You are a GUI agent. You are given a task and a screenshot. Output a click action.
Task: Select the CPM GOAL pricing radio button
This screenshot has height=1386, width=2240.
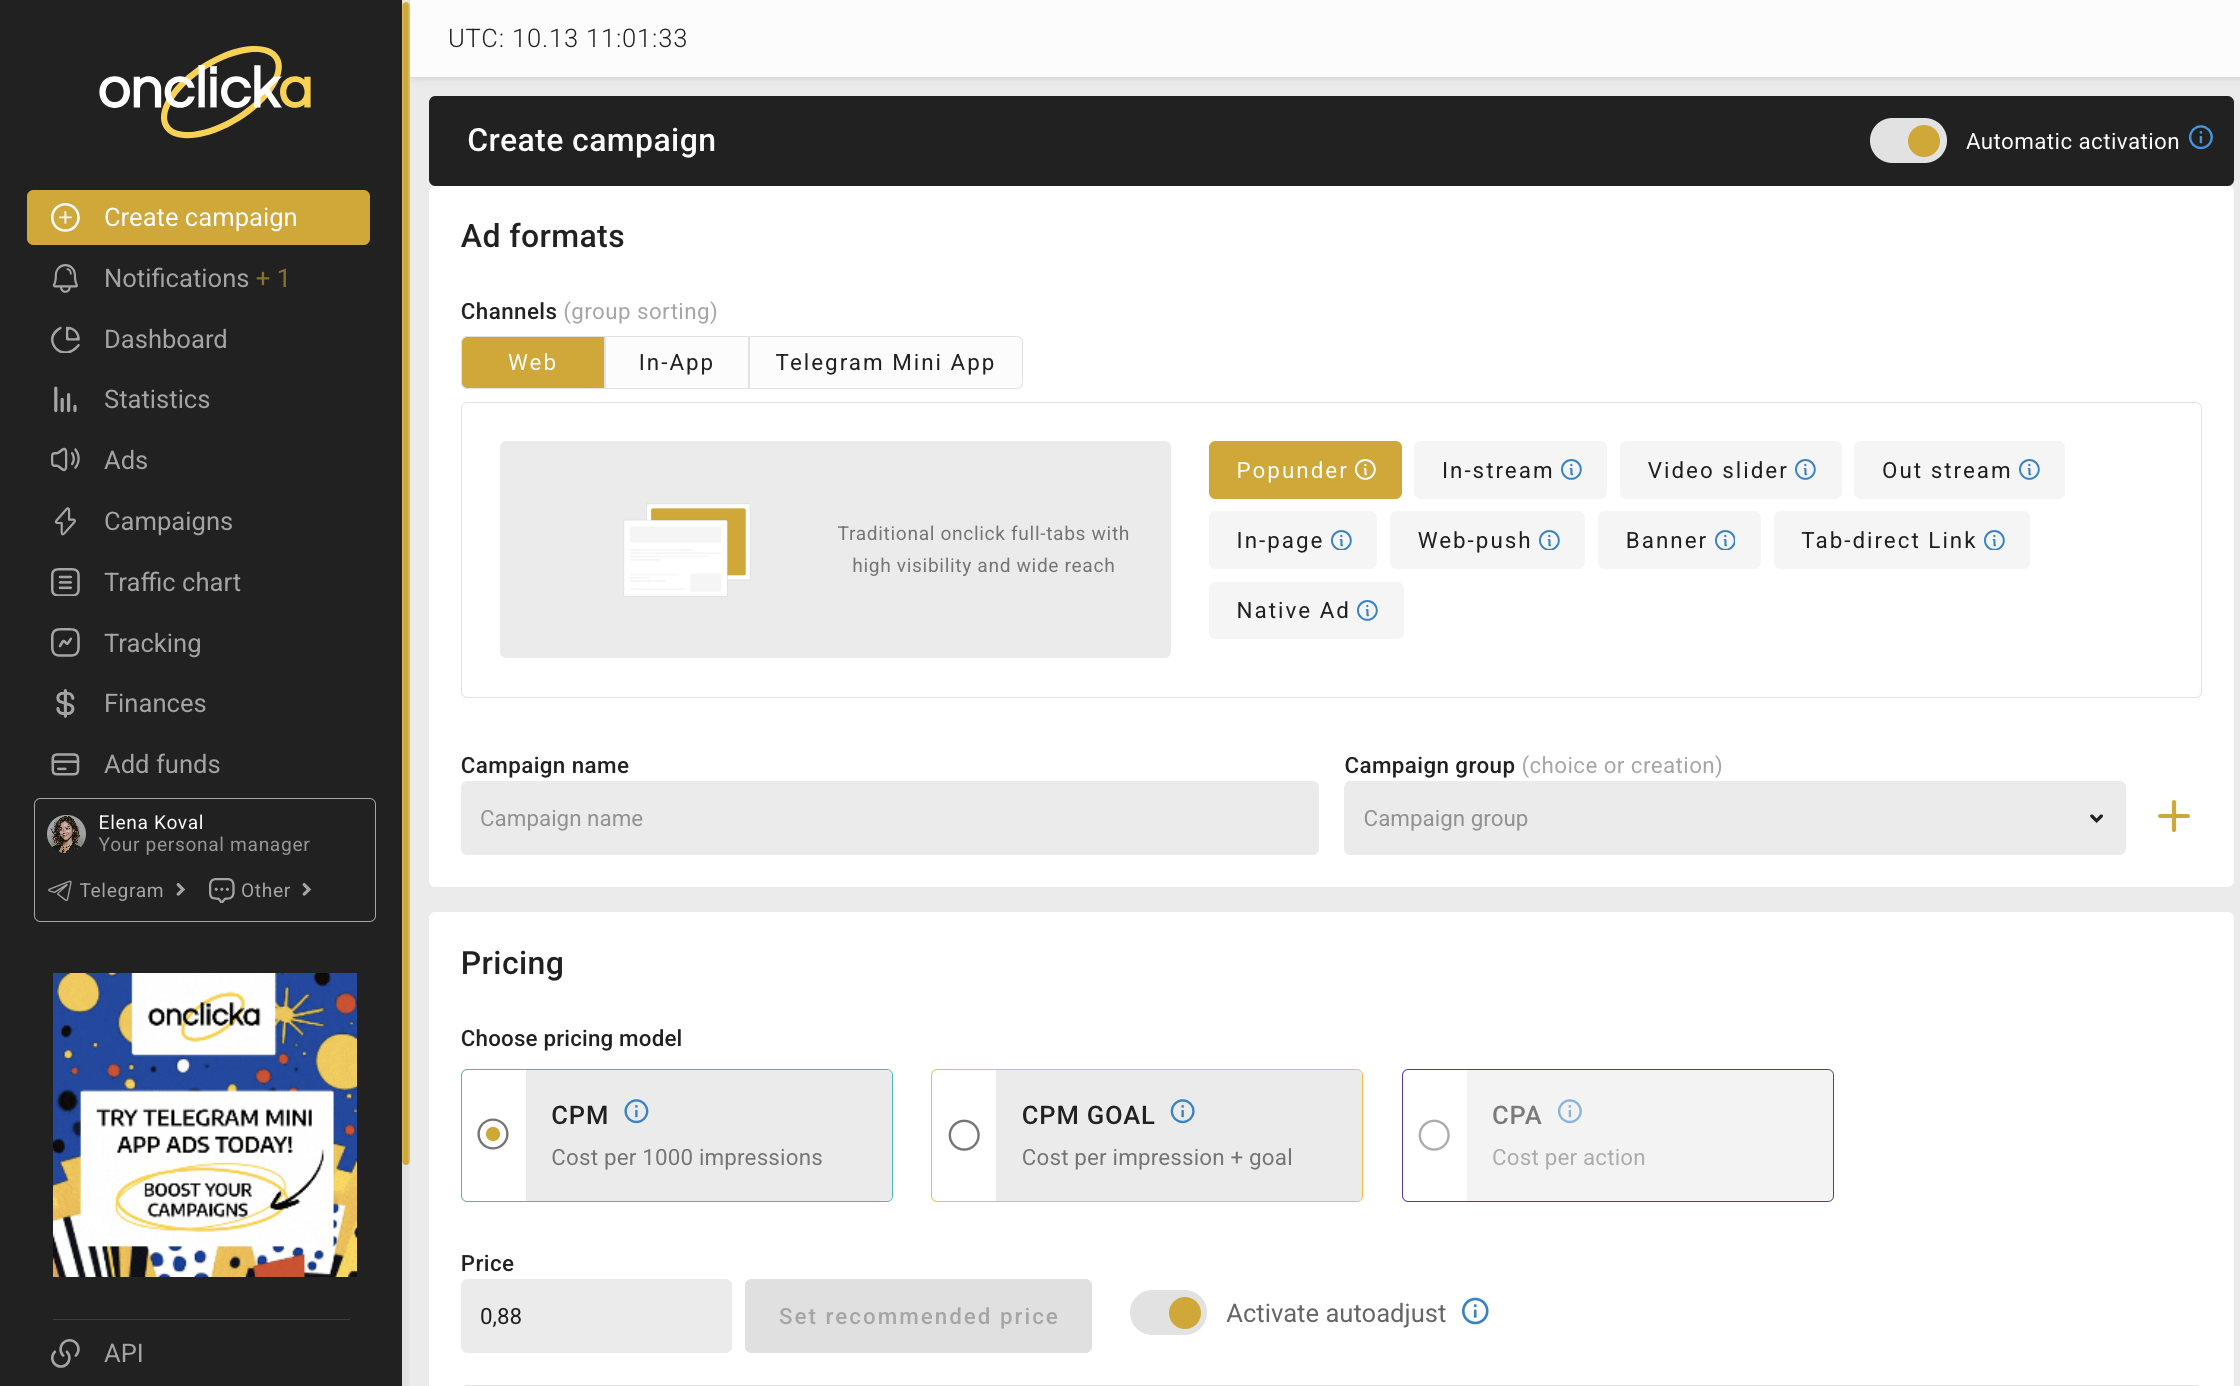[964, 1135]
